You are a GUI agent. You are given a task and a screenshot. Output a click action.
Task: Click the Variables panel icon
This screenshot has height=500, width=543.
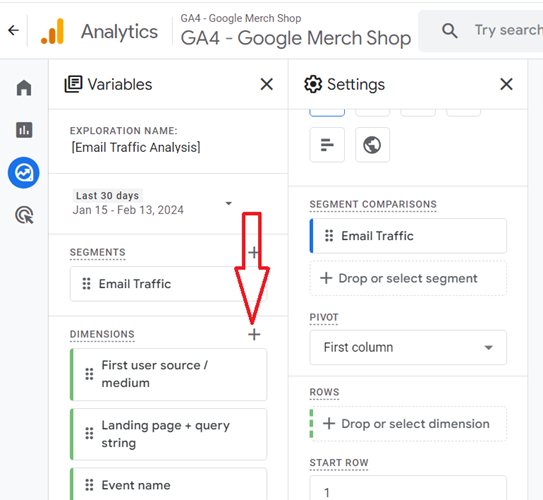click(x=73, y=84)
